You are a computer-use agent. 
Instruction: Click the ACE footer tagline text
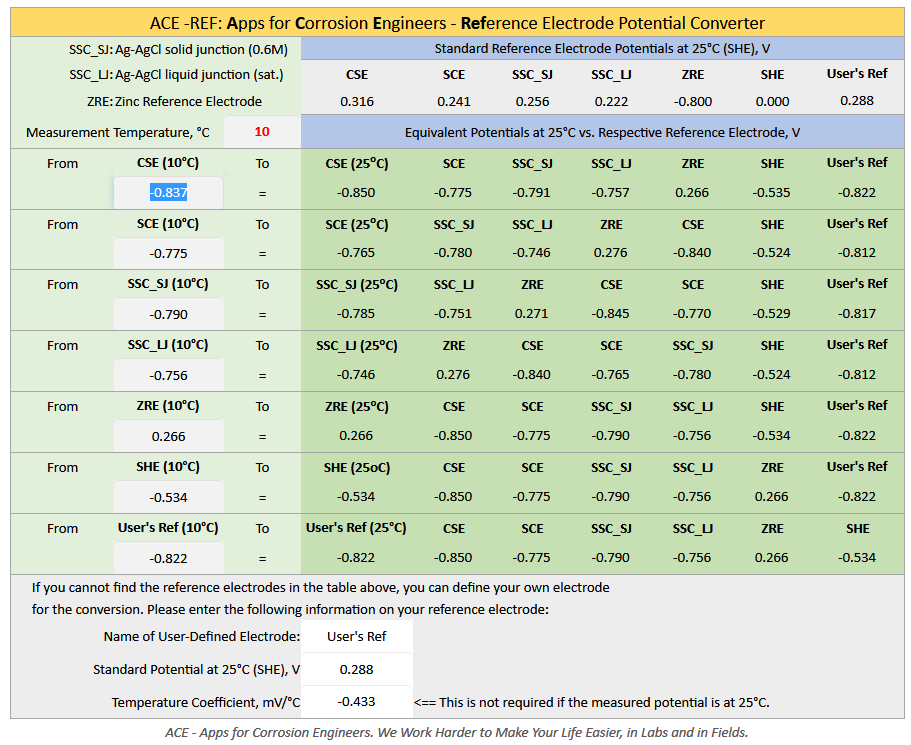coord(456,732)
